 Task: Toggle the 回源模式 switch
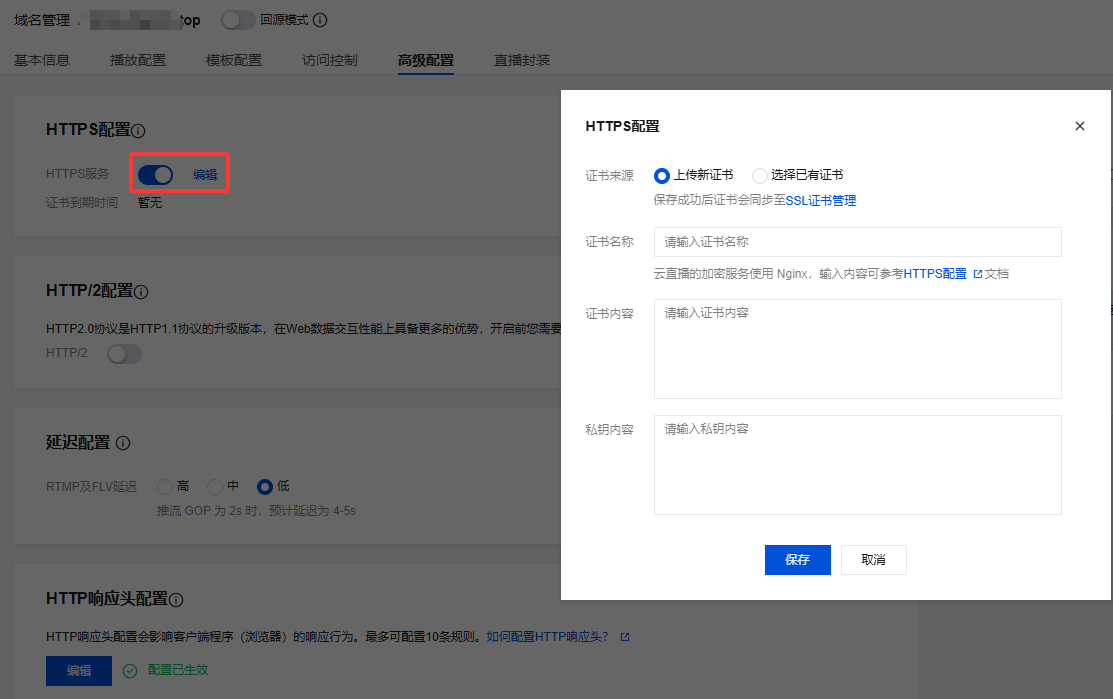click(238, 20)
